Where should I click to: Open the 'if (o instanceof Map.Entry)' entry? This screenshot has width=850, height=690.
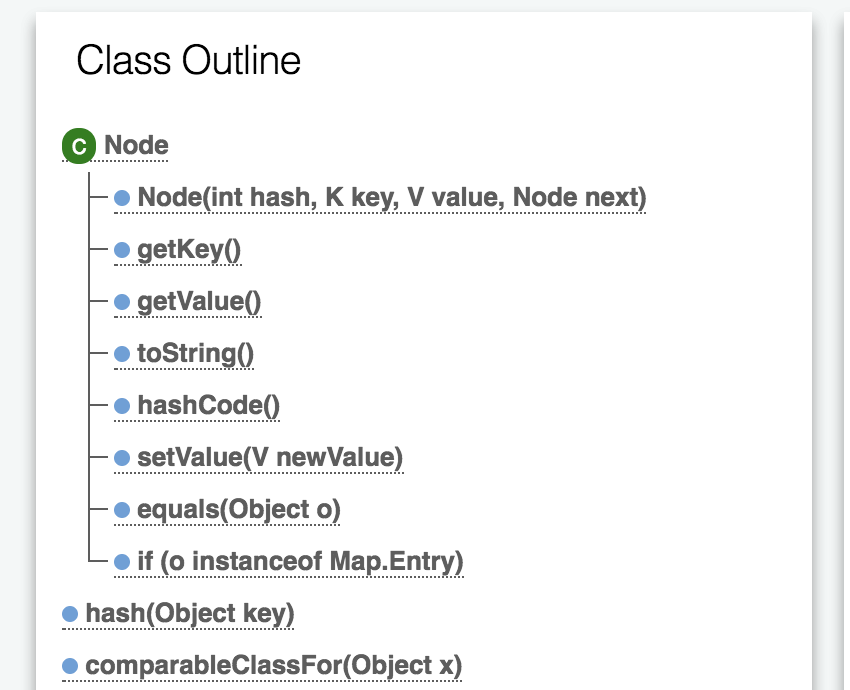pos(300,562)
